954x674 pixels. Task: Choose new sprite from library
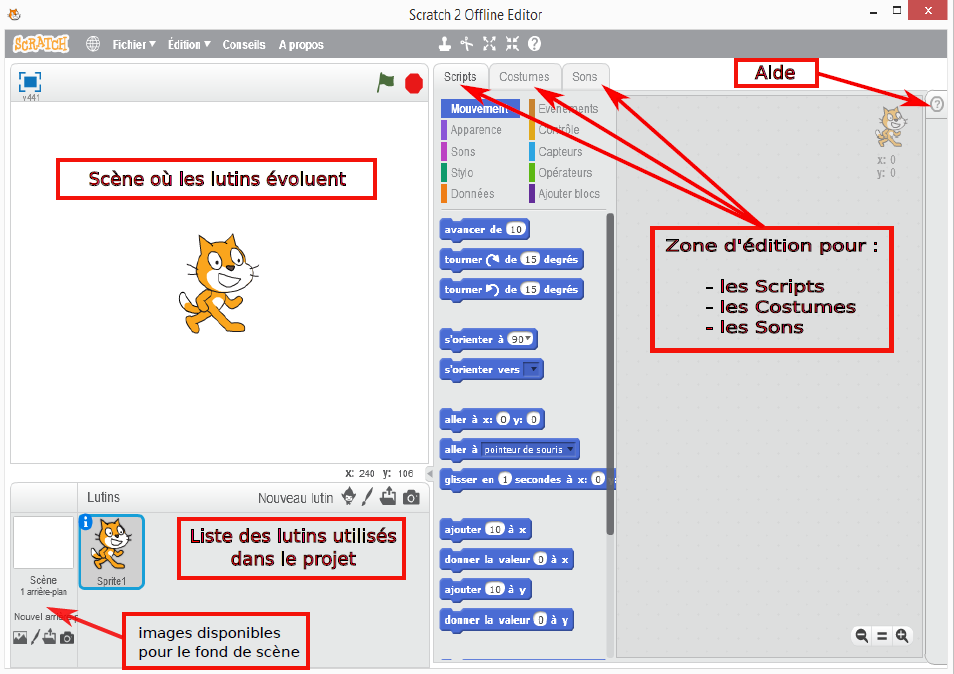(x=349, y=496)
